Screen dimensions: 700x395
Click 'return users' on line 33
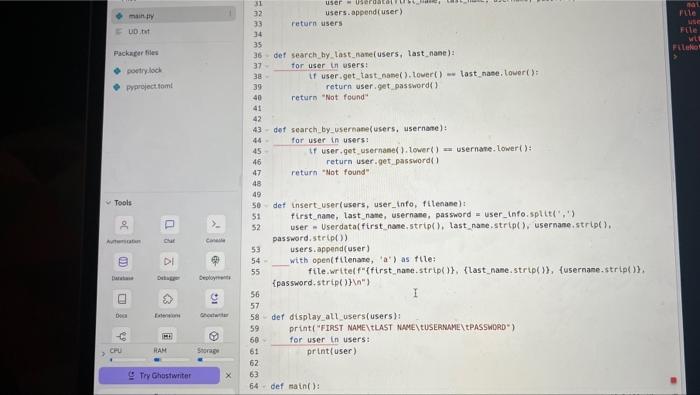click(317, 23)
